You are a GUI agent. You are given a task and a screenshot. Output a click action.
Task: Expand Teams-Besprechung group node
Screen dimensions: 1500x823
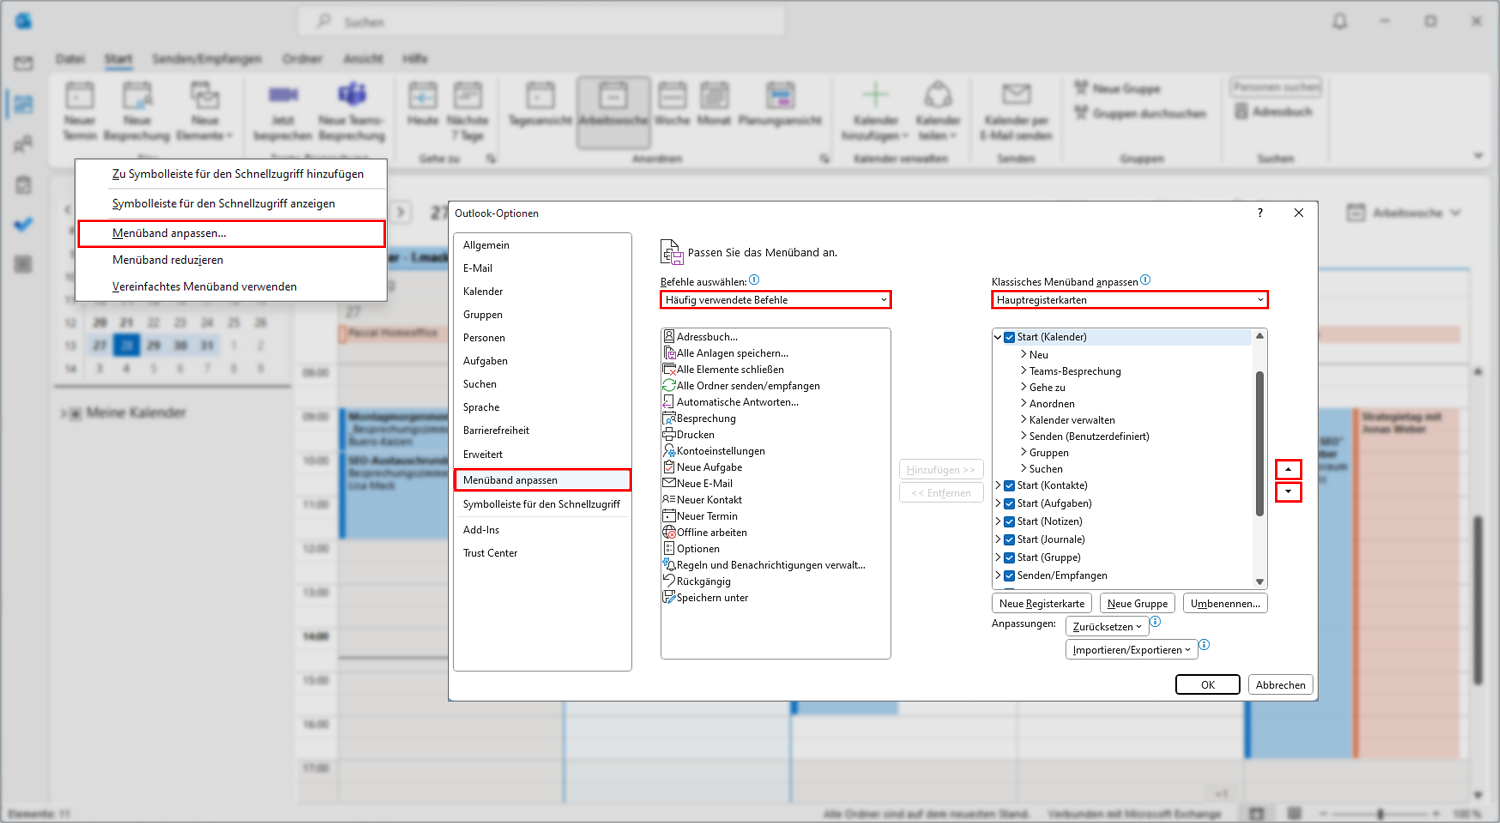click(1023, 371)
